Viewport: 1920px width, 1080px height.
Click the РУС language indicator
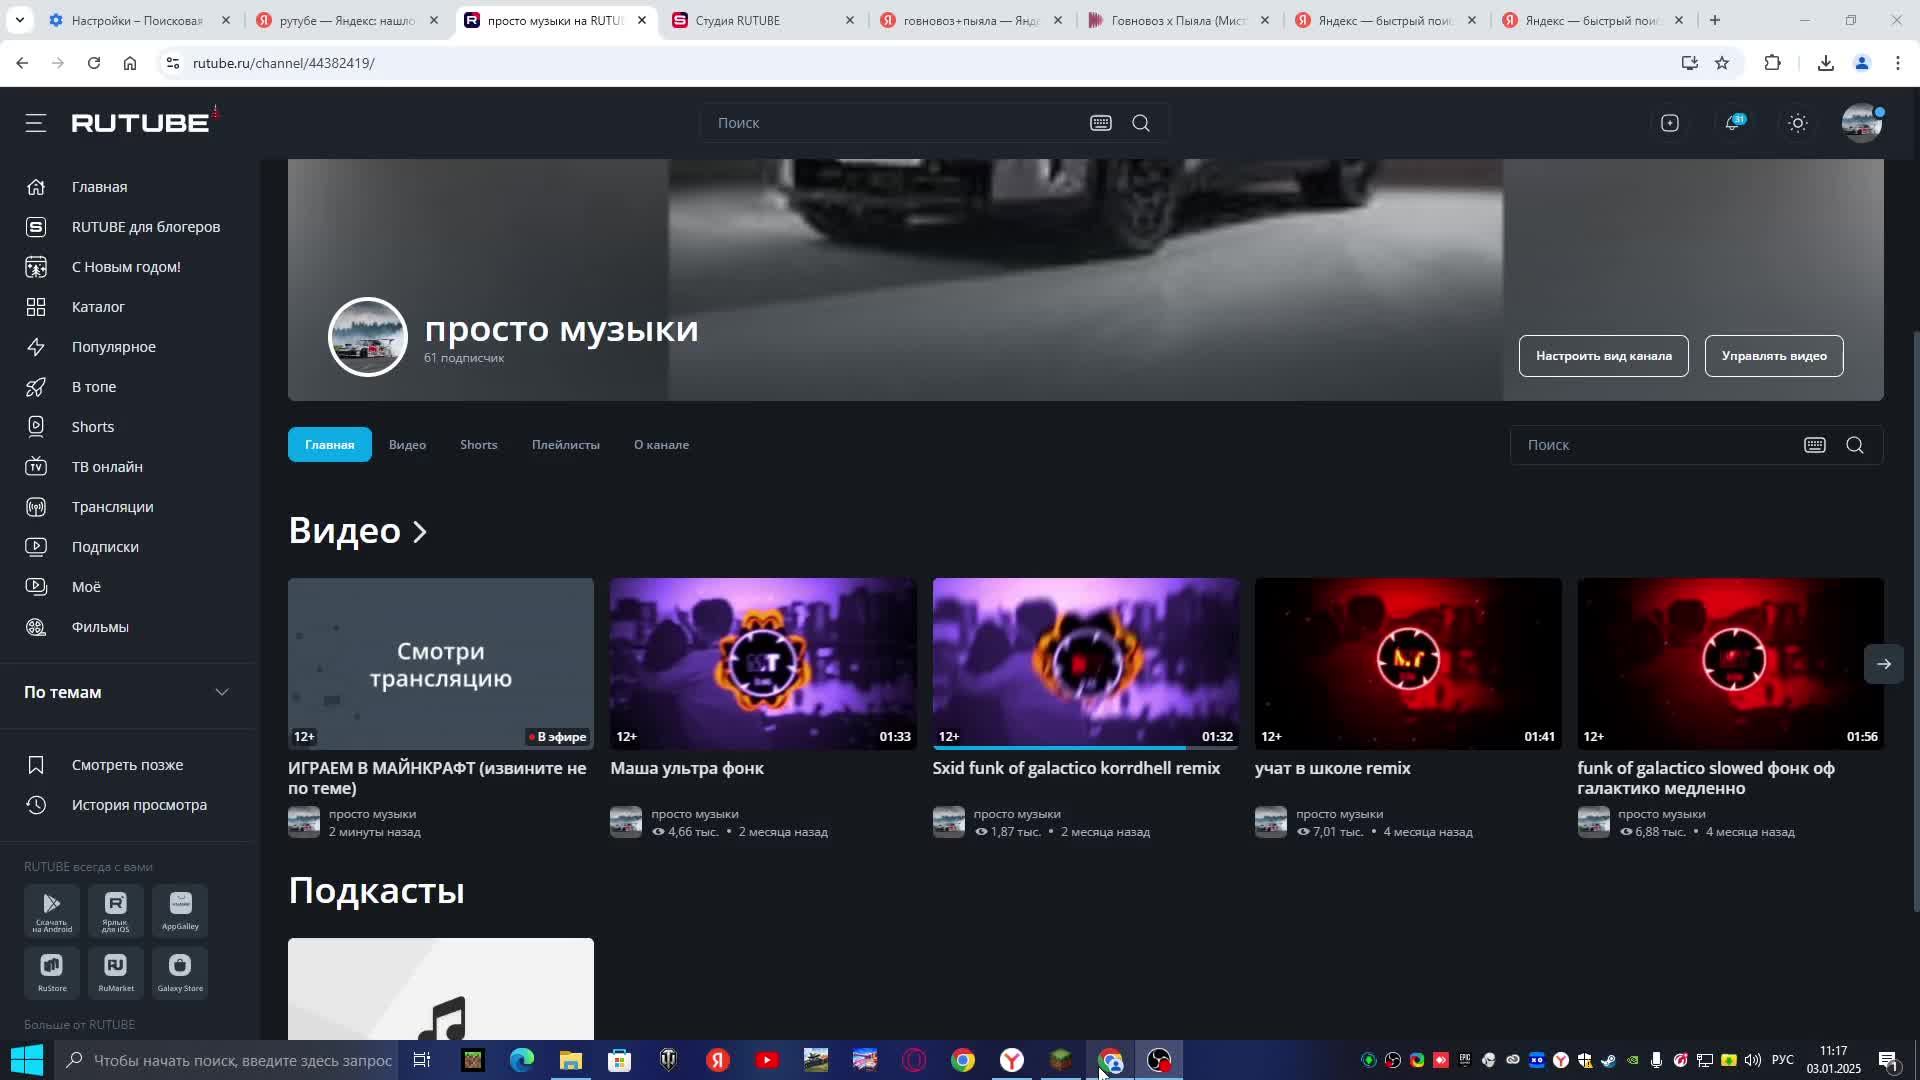(x=1783, y=1060)
